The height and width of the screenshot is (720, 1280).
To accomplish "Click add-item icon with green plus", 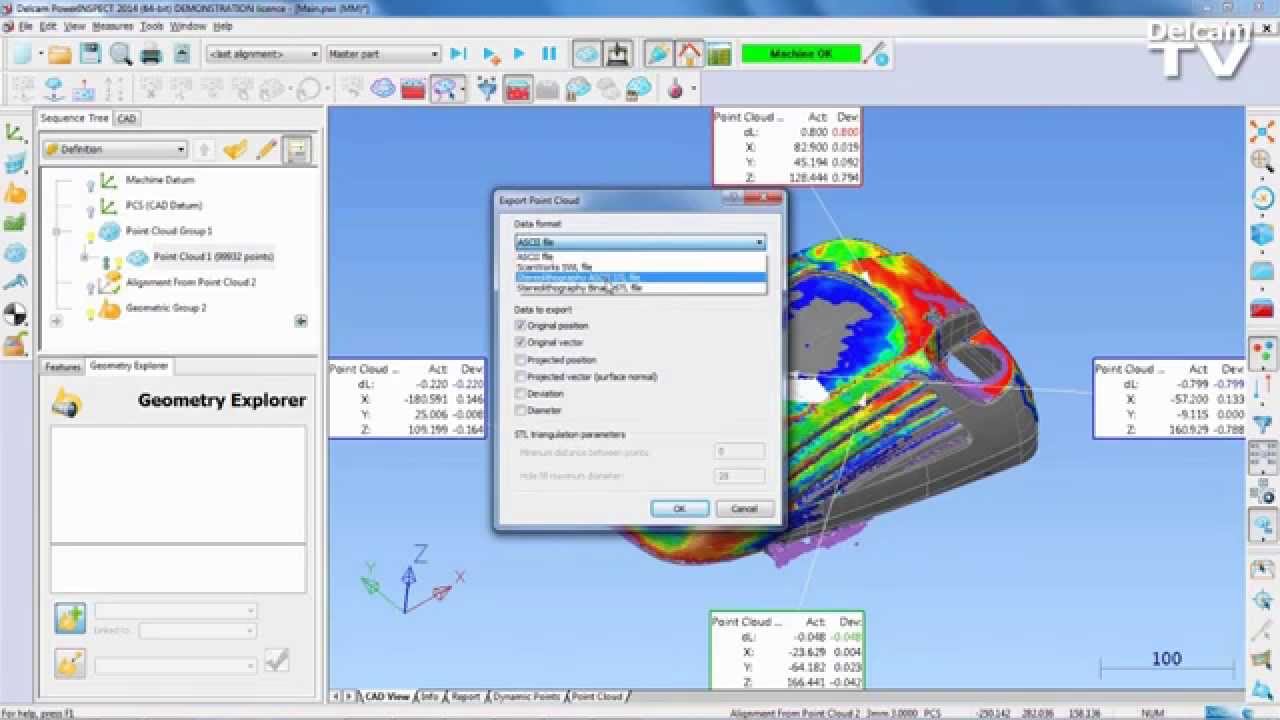I will tap(70, 618).
